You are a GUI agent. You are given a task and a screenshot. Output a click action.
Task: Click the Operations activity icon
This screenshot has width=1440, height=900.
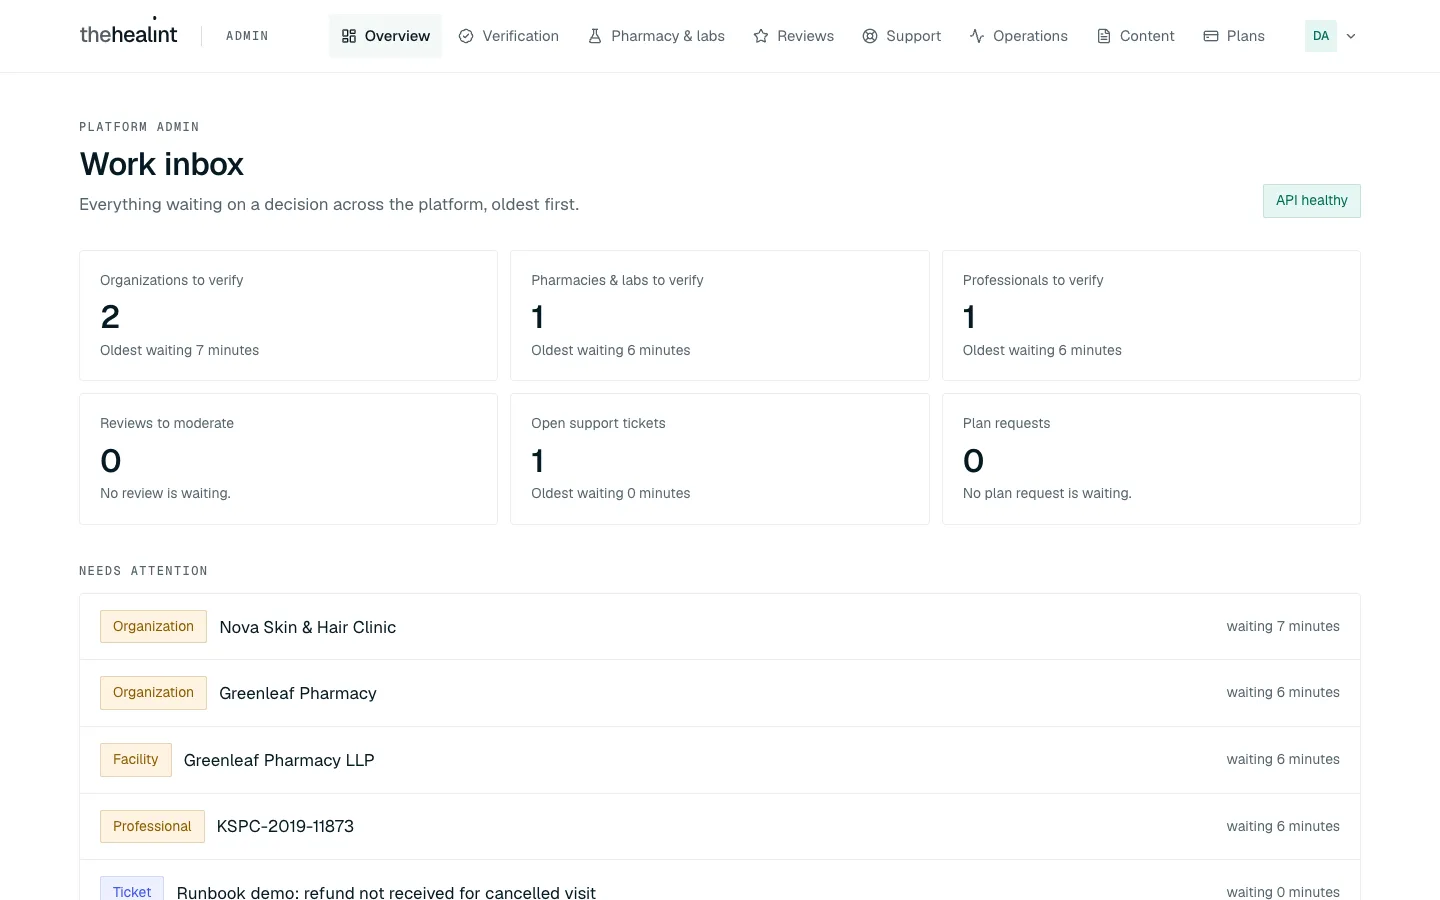click(x=977, y=36)
